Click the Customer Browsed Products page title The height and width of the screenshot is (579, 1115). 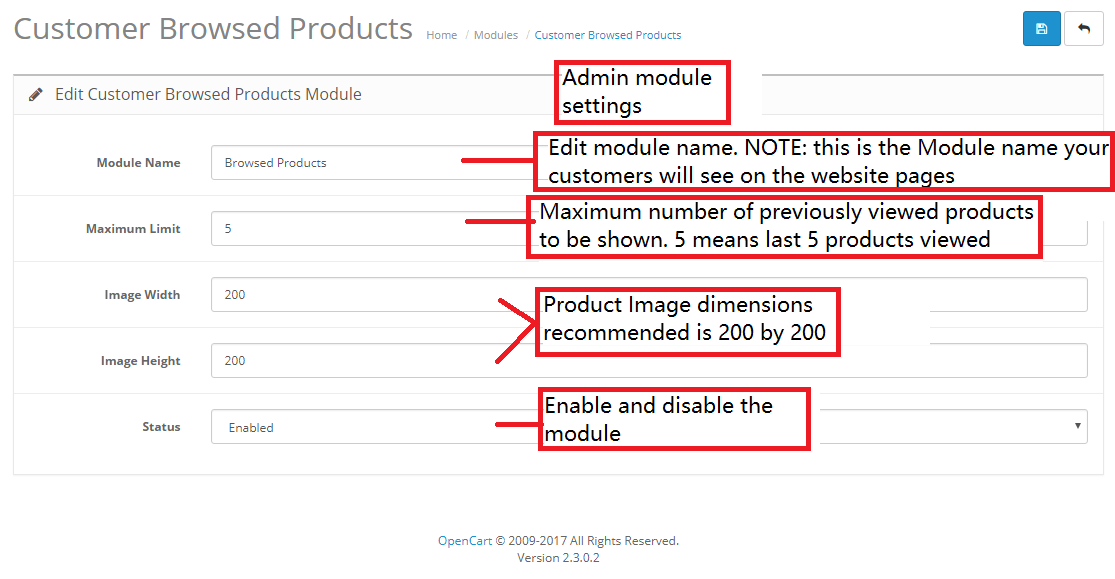tap(213, 29)
